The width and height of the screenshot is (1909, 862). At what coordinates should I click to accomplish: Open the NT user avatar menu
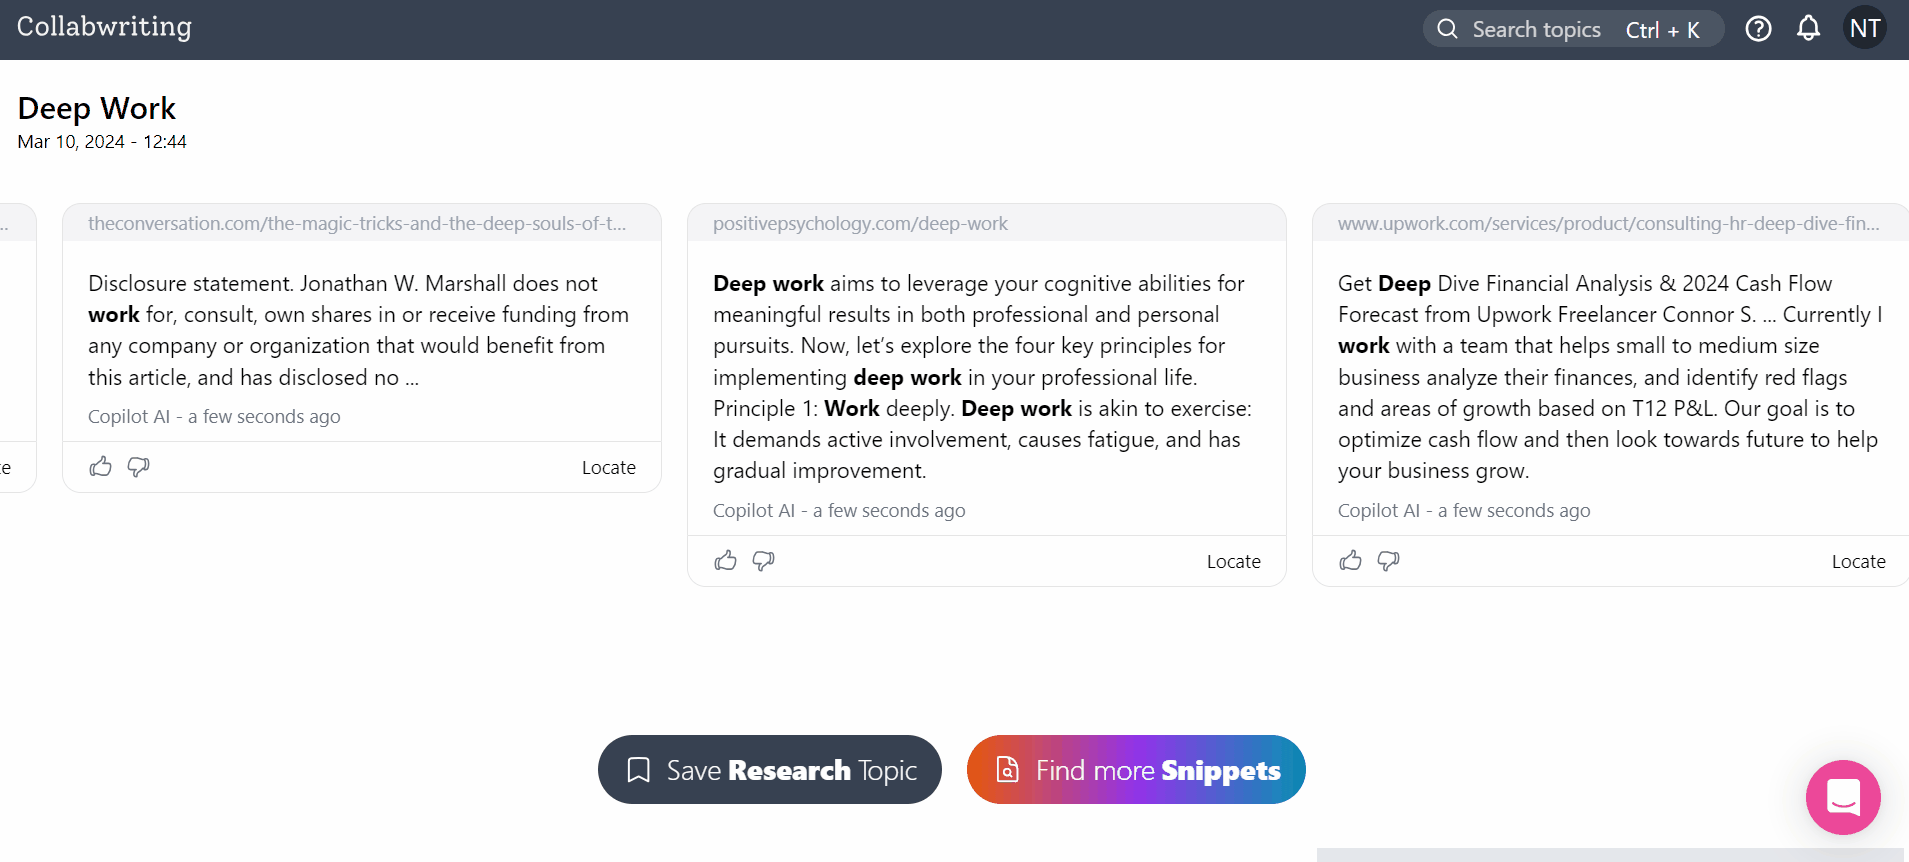pyautogui.click(x=1864, y=29)
